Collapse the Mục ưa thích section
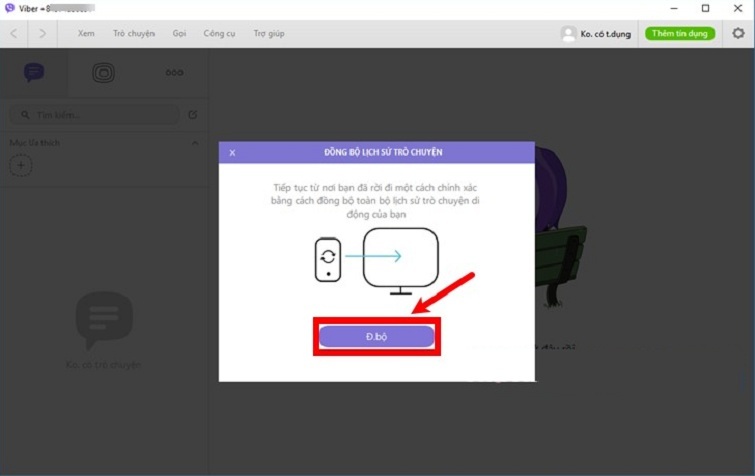 [195, 143]
